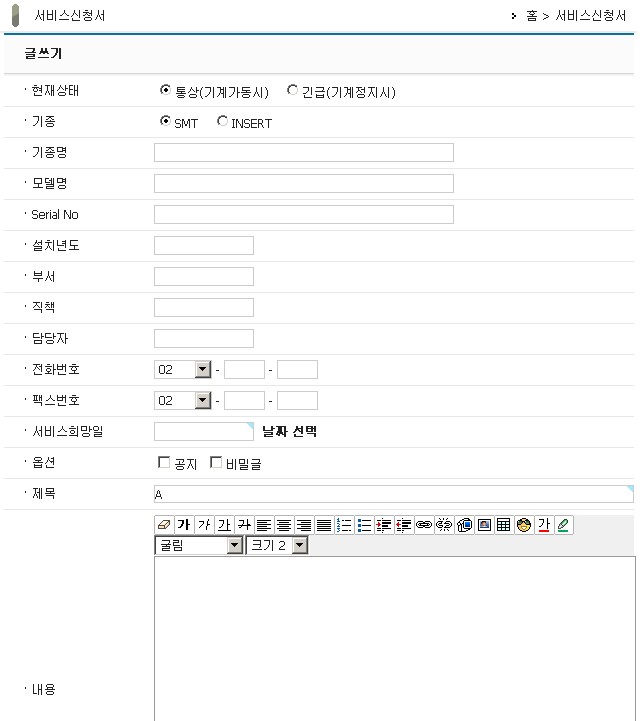Screen dimensions: 642x721
Task: Remove link with broken chain icon
Action: point(444,525)
